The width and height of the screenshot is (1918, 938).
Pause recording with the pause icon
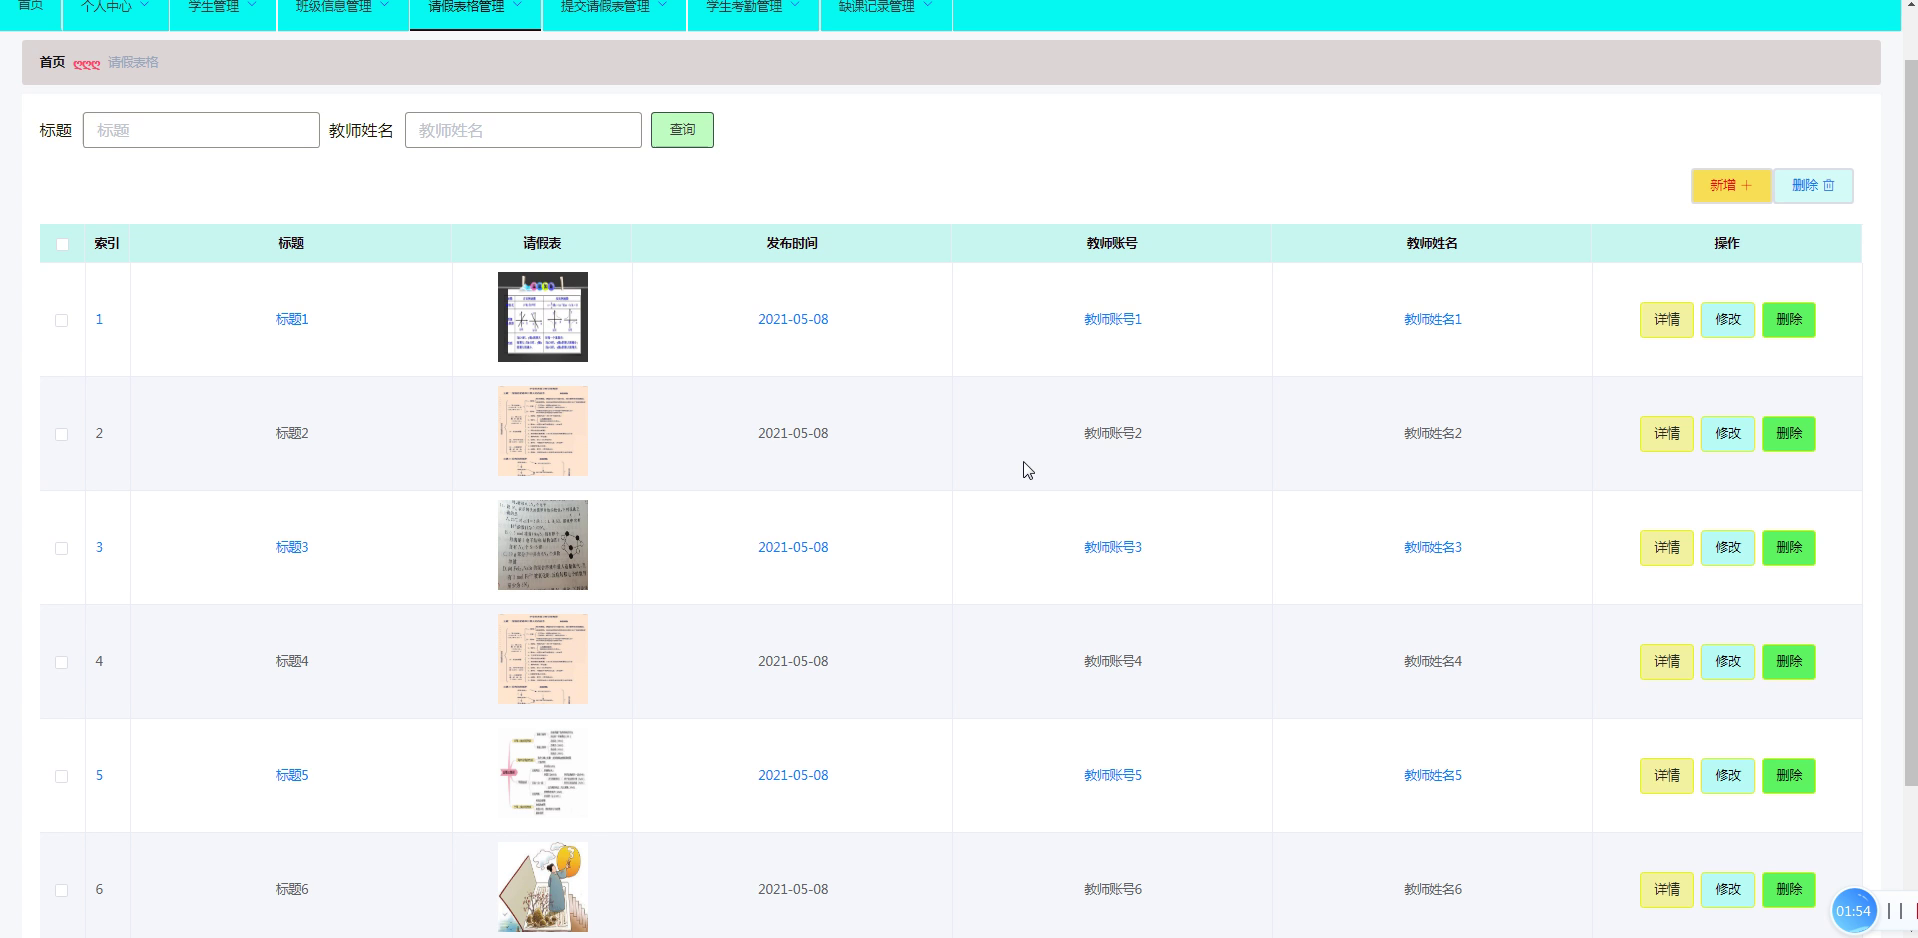pos(1895,911)
